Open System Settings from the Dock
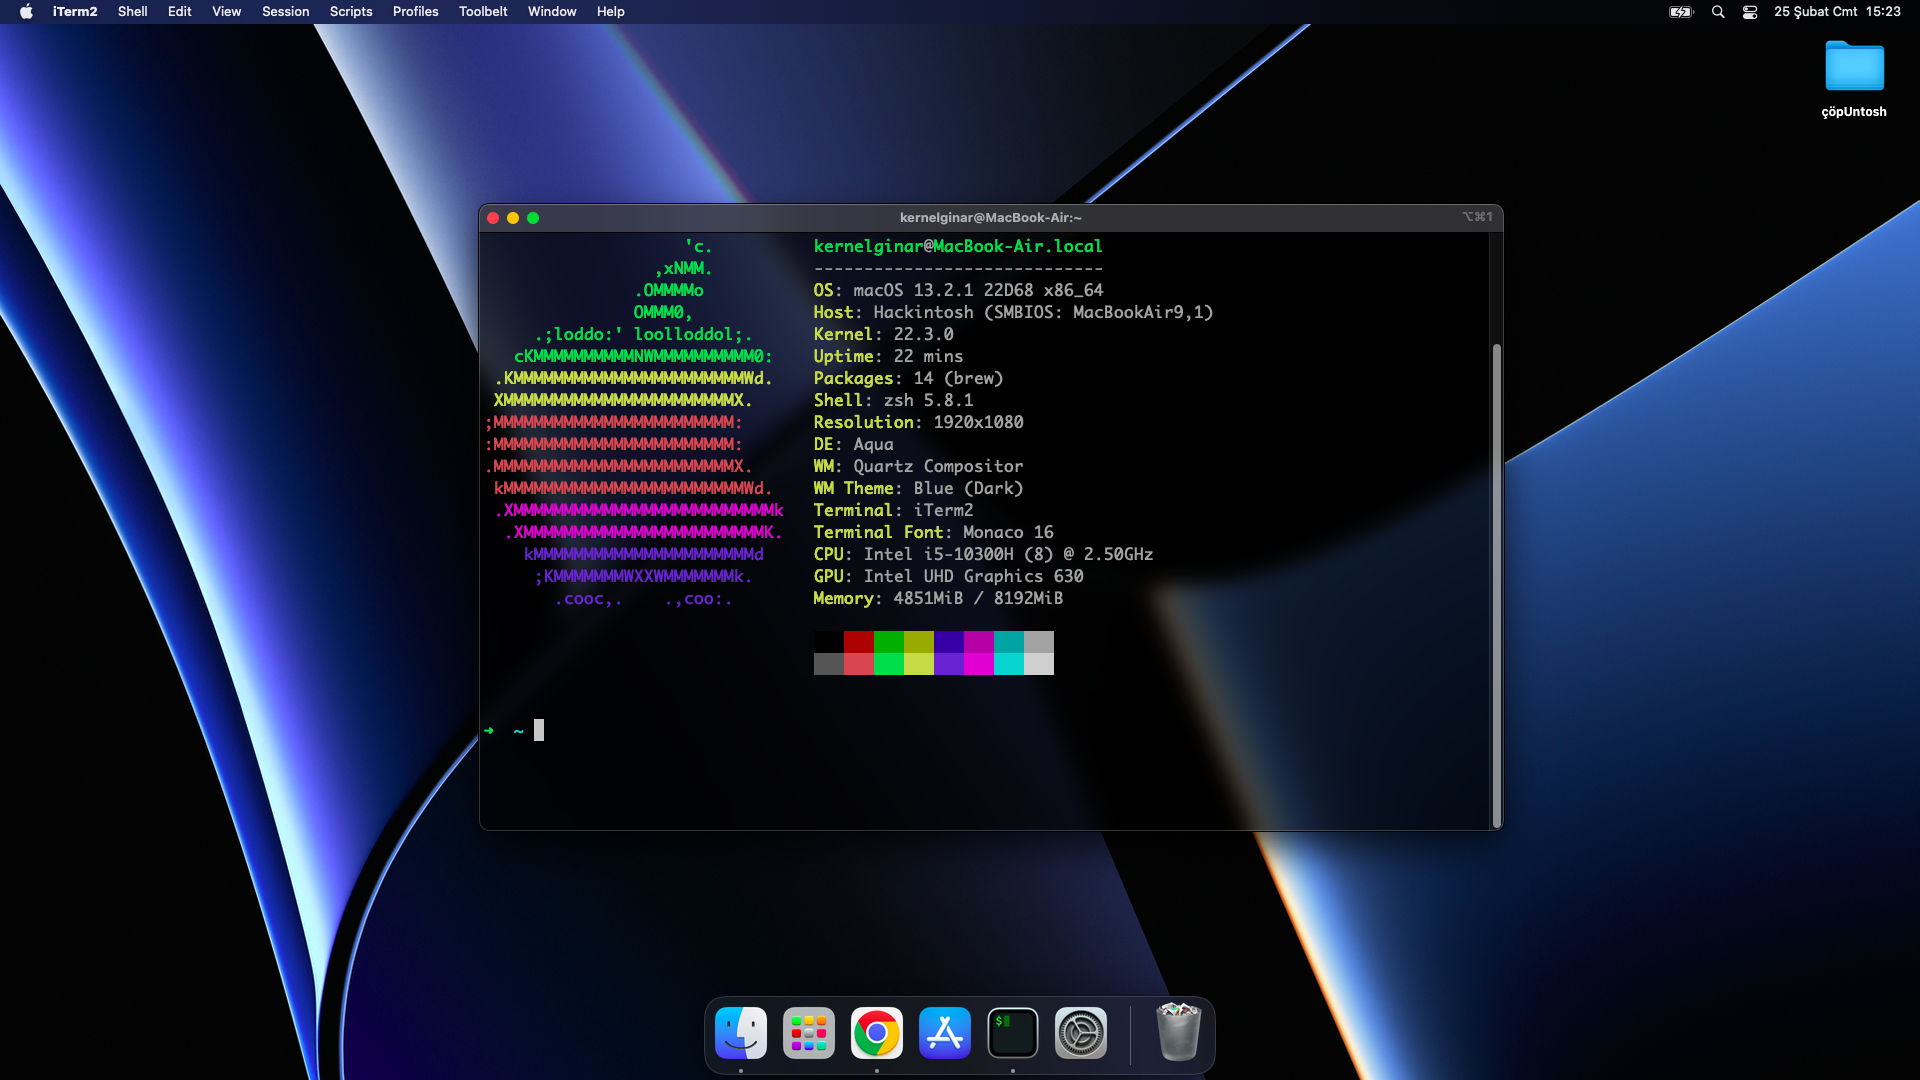 1081,1033
